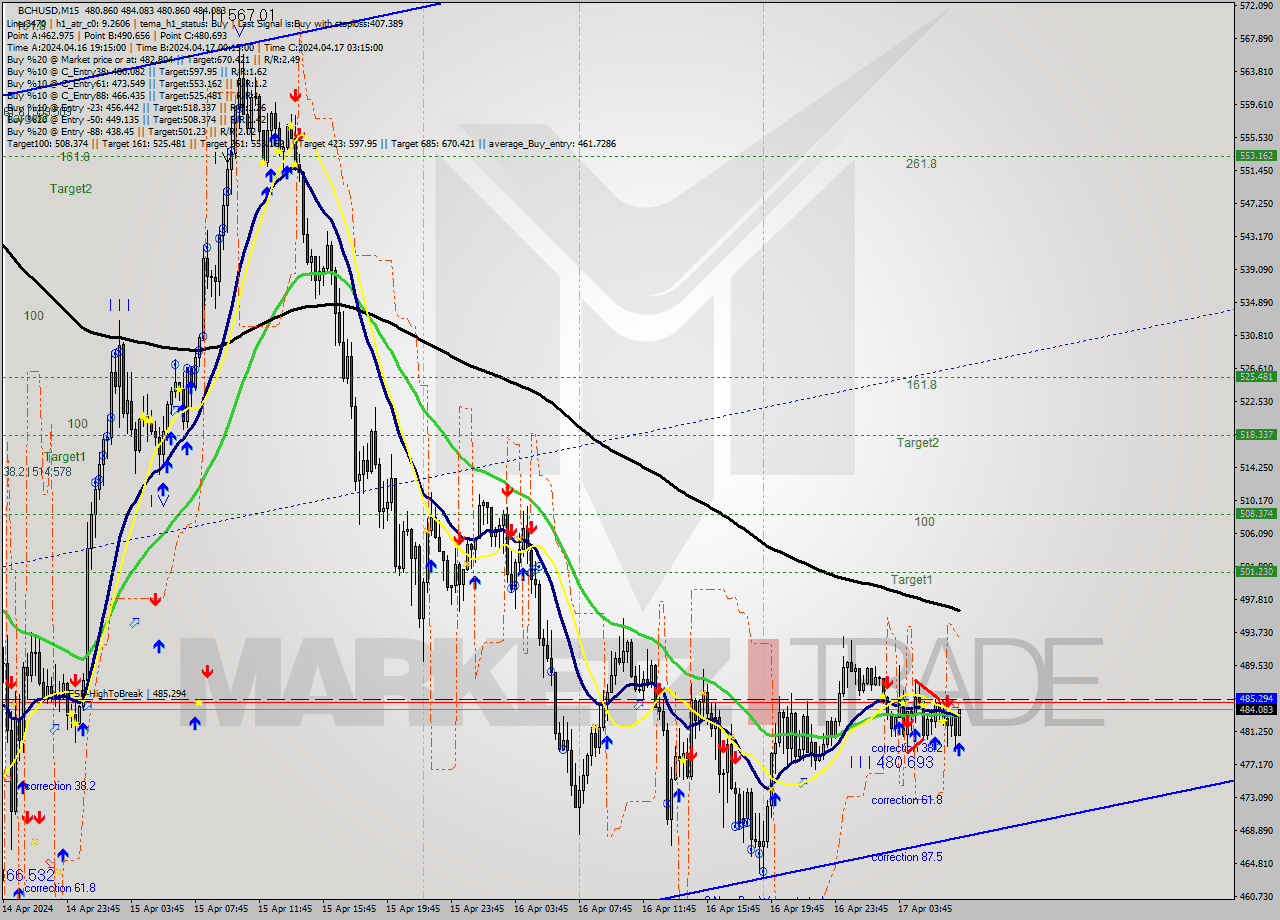Screen dimensions: 1280x920
Task: Click the 15 Apr 07:45 time label
Action: tap(222, 909)
